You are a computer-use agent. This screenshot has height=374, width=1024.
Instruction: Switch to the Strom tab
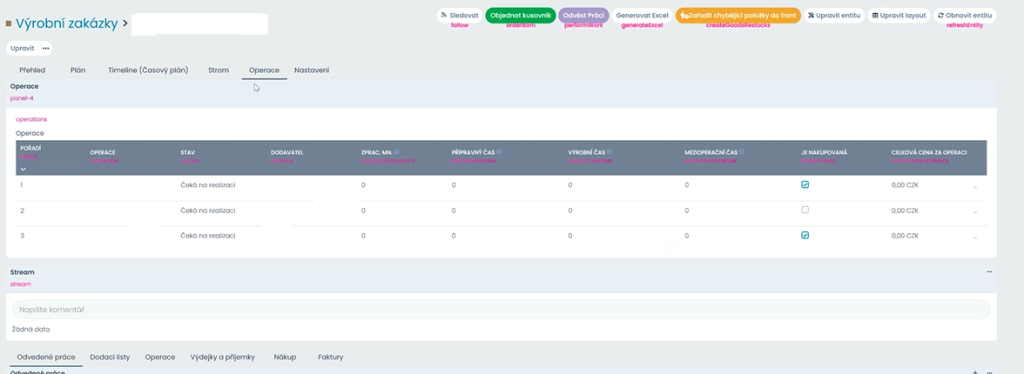pos(218,70)
